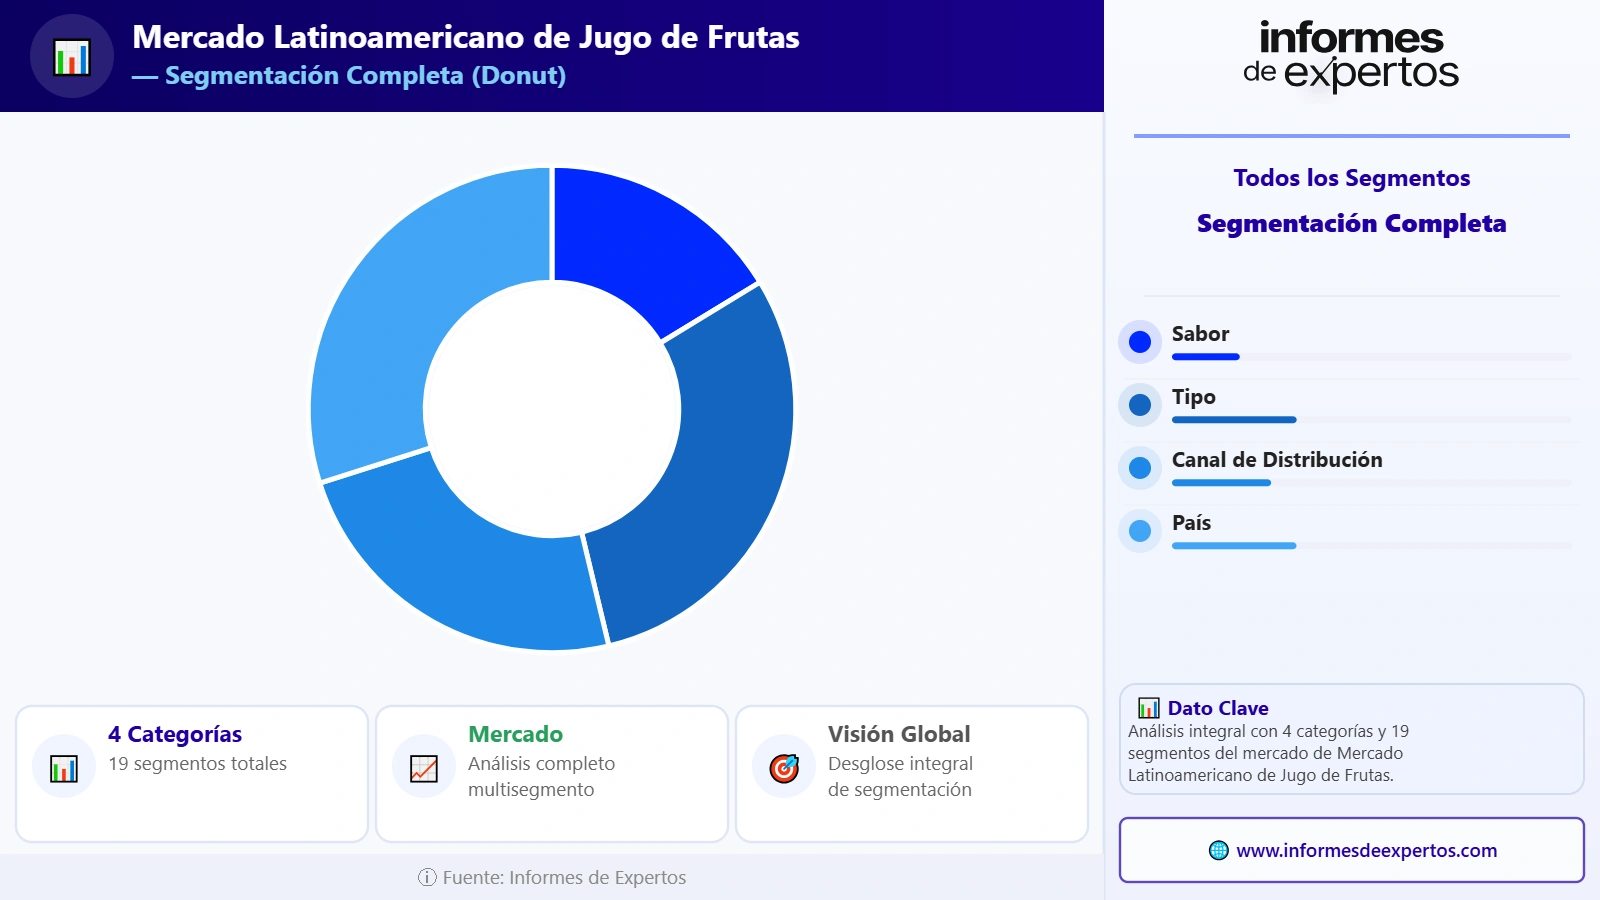Select the Canal de Distribución legend dot
Viewport: 1600px width, 900px height.
coord(1140,468)
